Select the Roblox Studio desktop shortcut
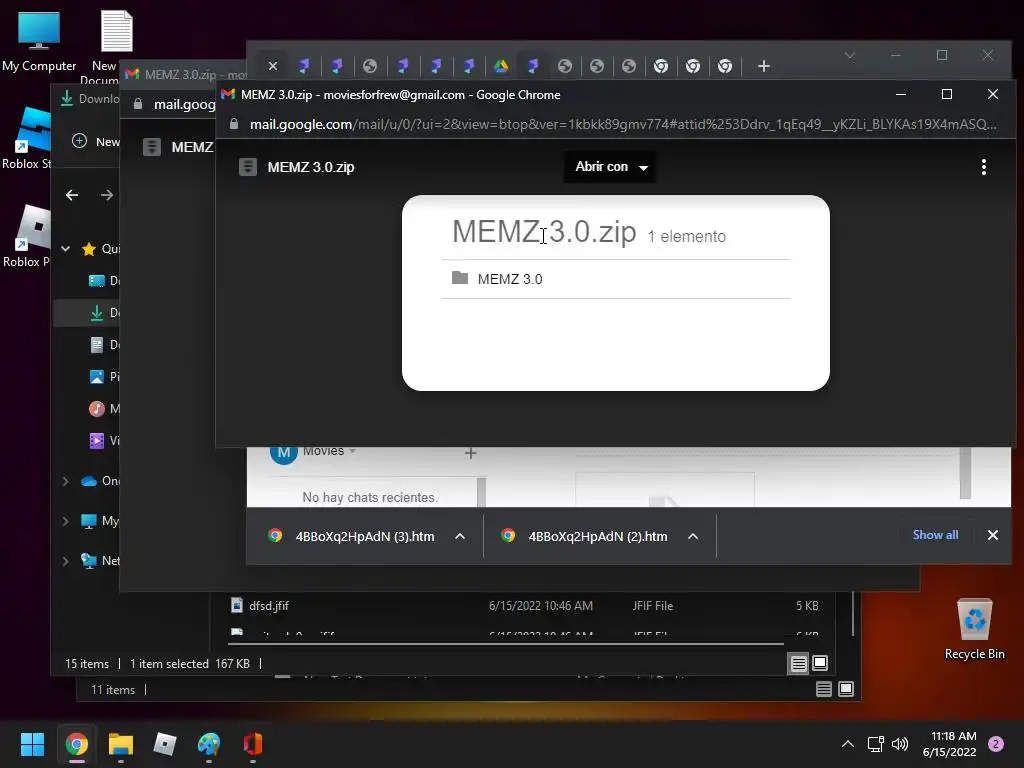 [27, 138]
